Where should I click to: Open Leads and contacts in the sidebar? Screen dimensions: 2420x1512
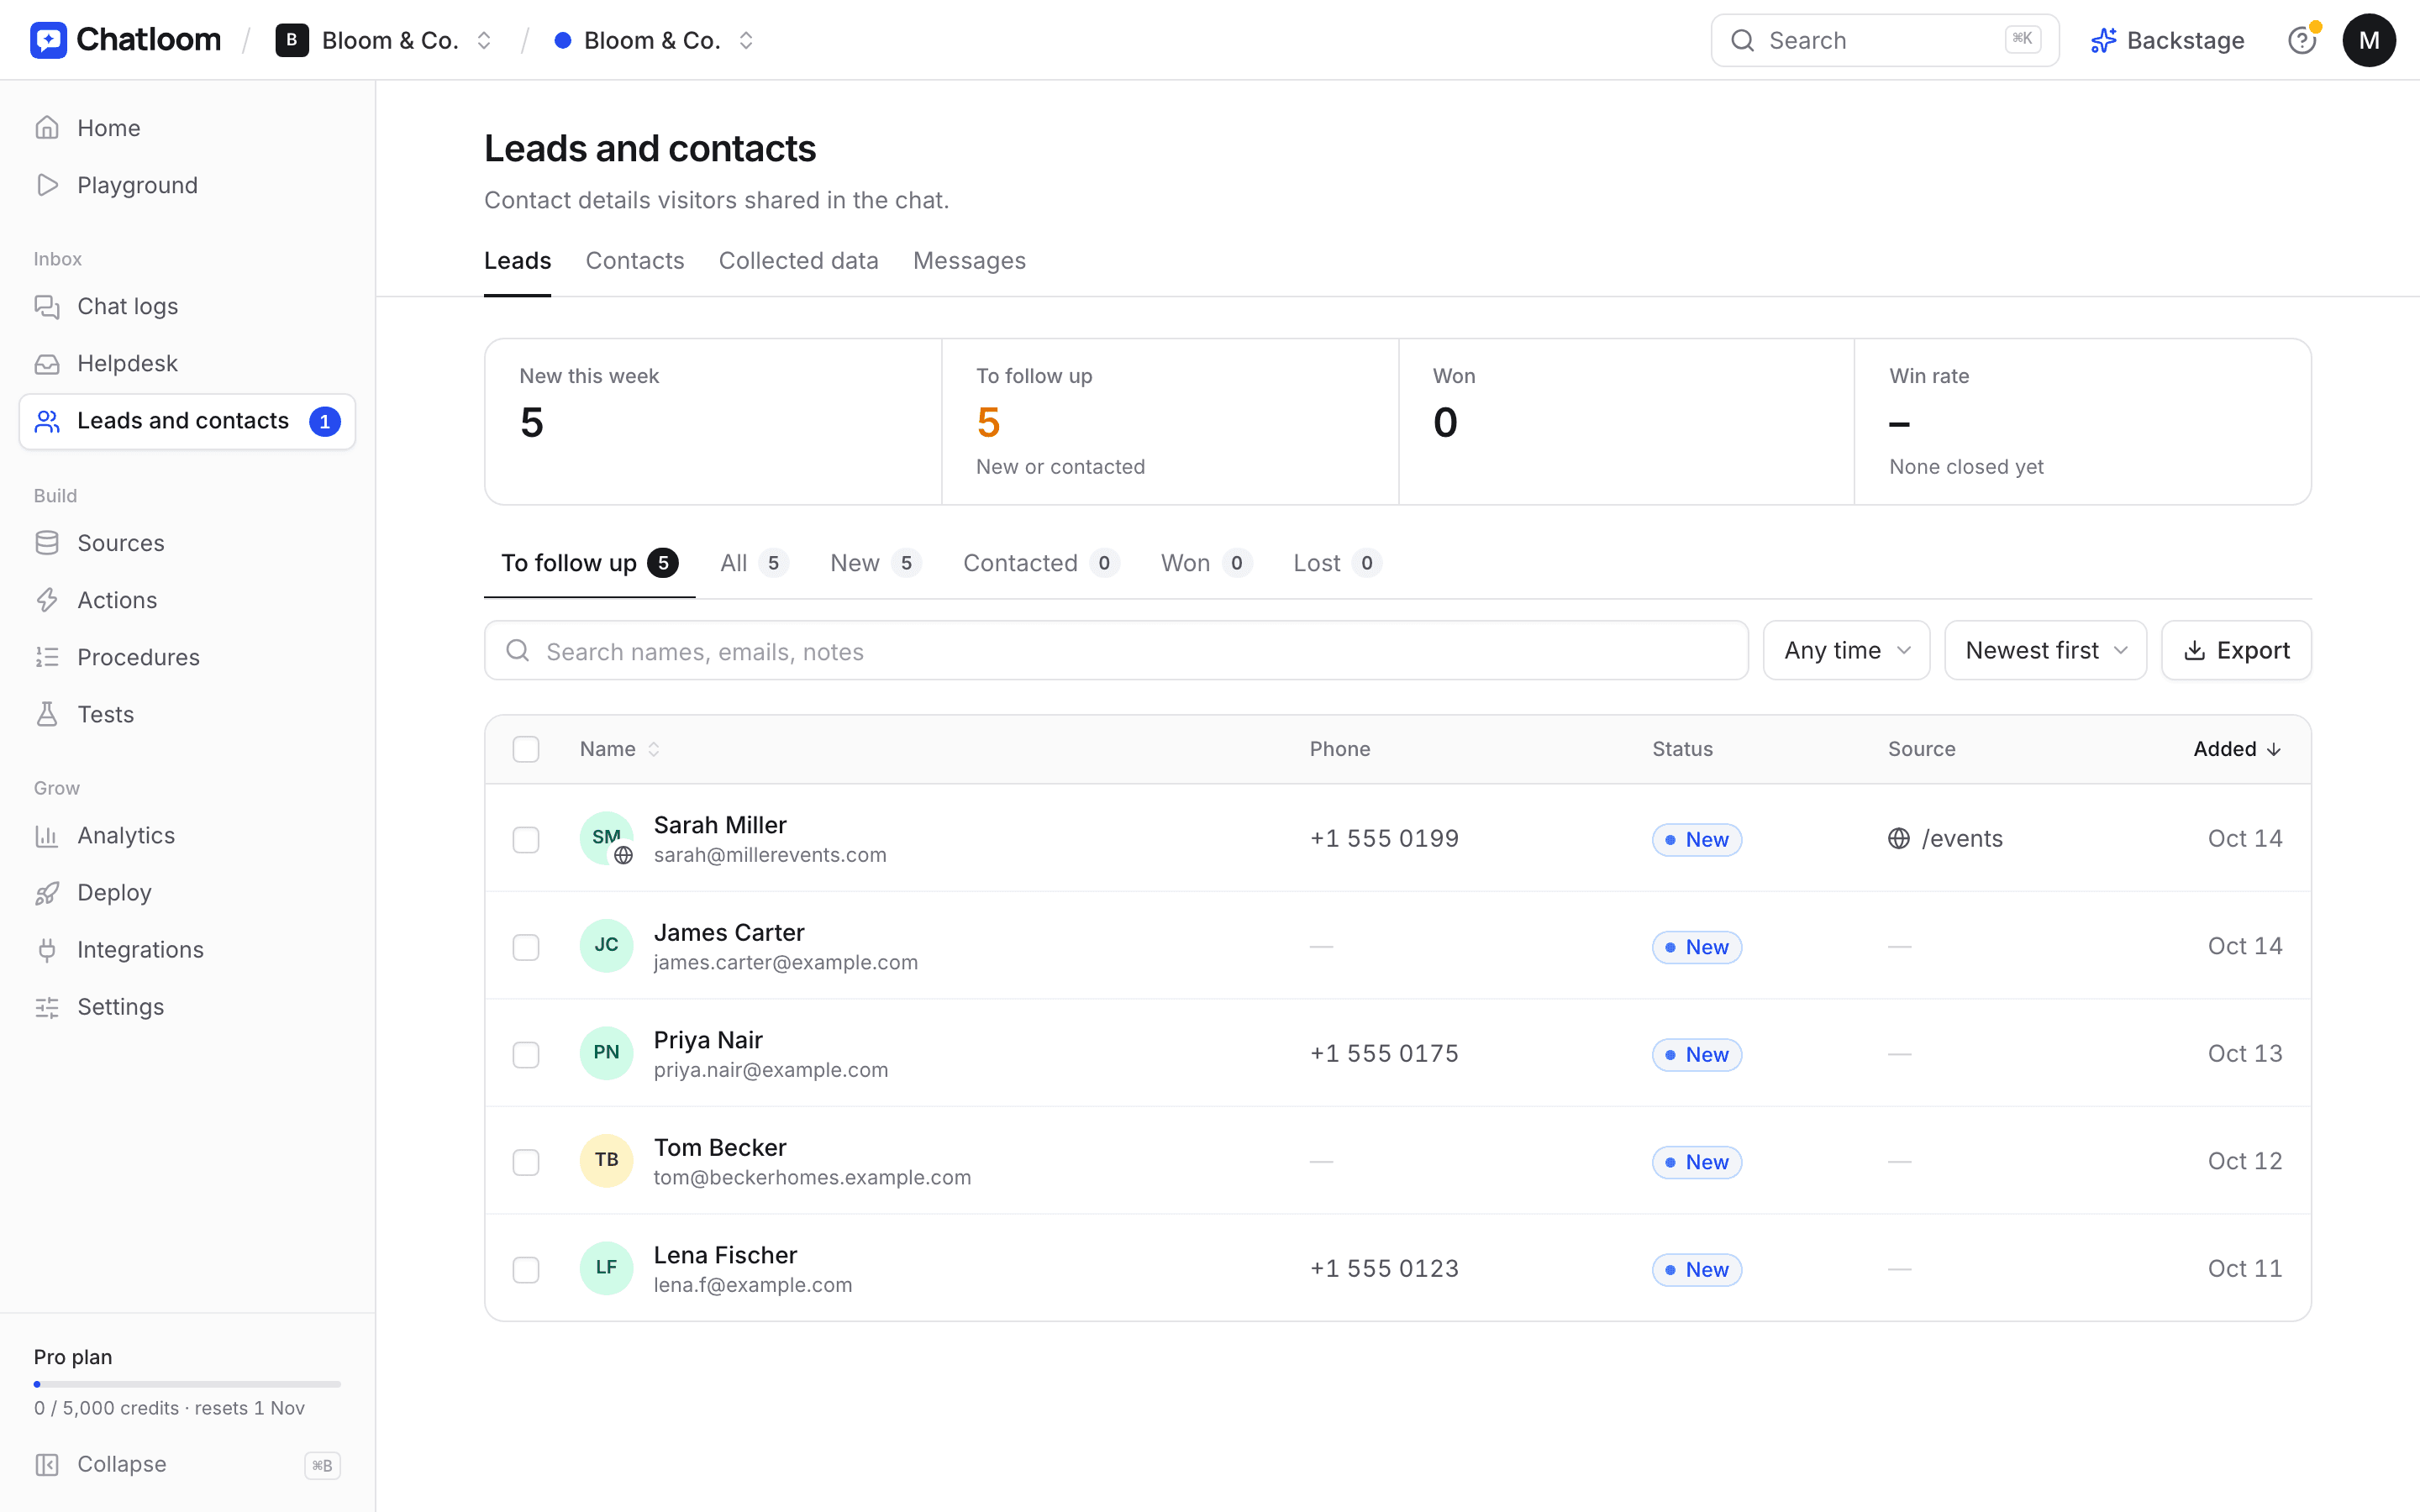pyautogui.click(x=187, y=421)
